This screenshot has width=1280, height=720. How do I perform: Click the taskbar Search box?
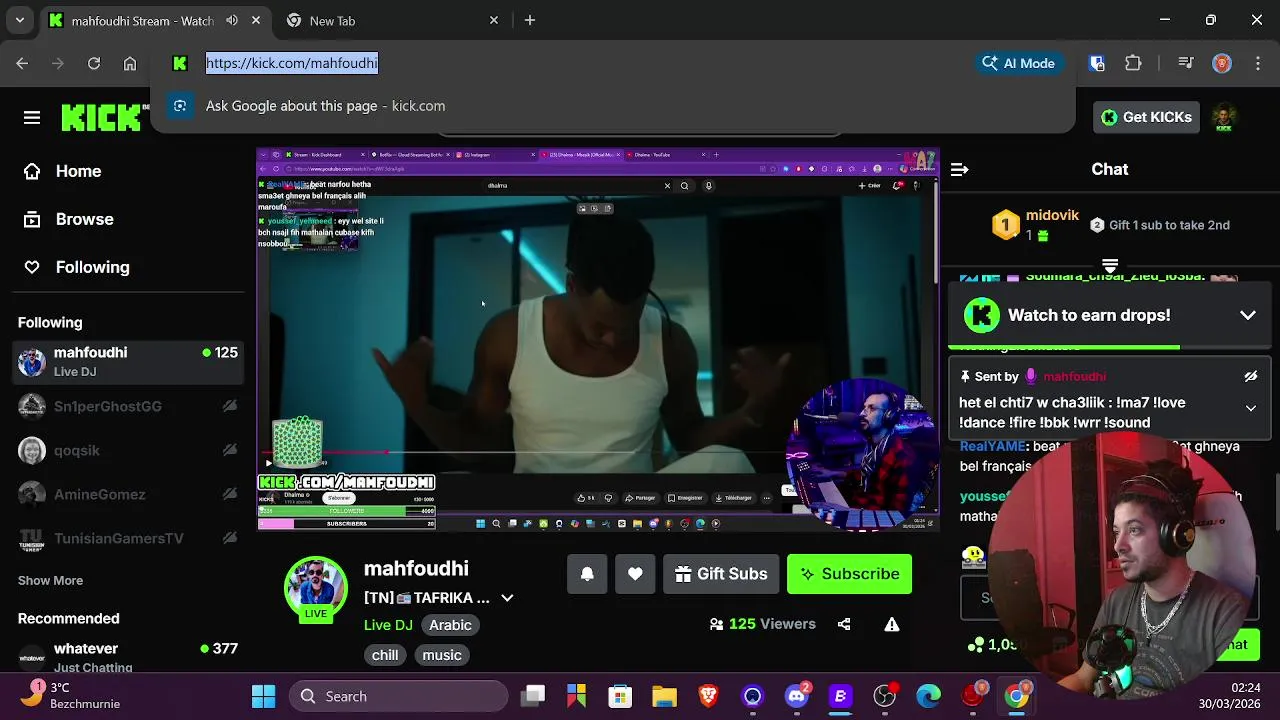point(399,696)
